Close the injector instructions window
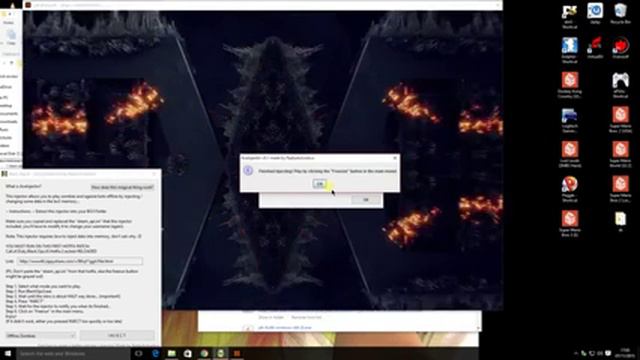Image resolution: width=640 pixels, height=360 pixels. 155,174
